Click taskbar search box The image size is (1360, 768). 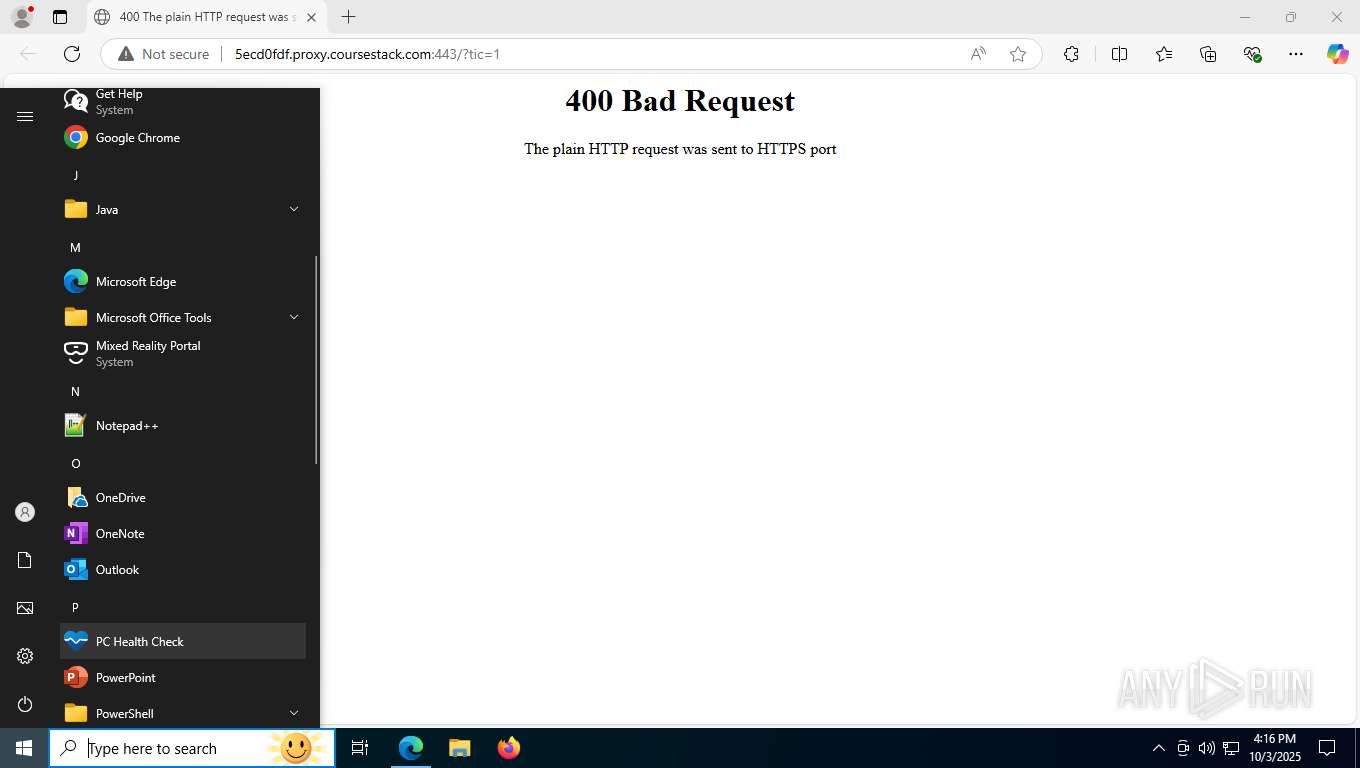[192, 748]
